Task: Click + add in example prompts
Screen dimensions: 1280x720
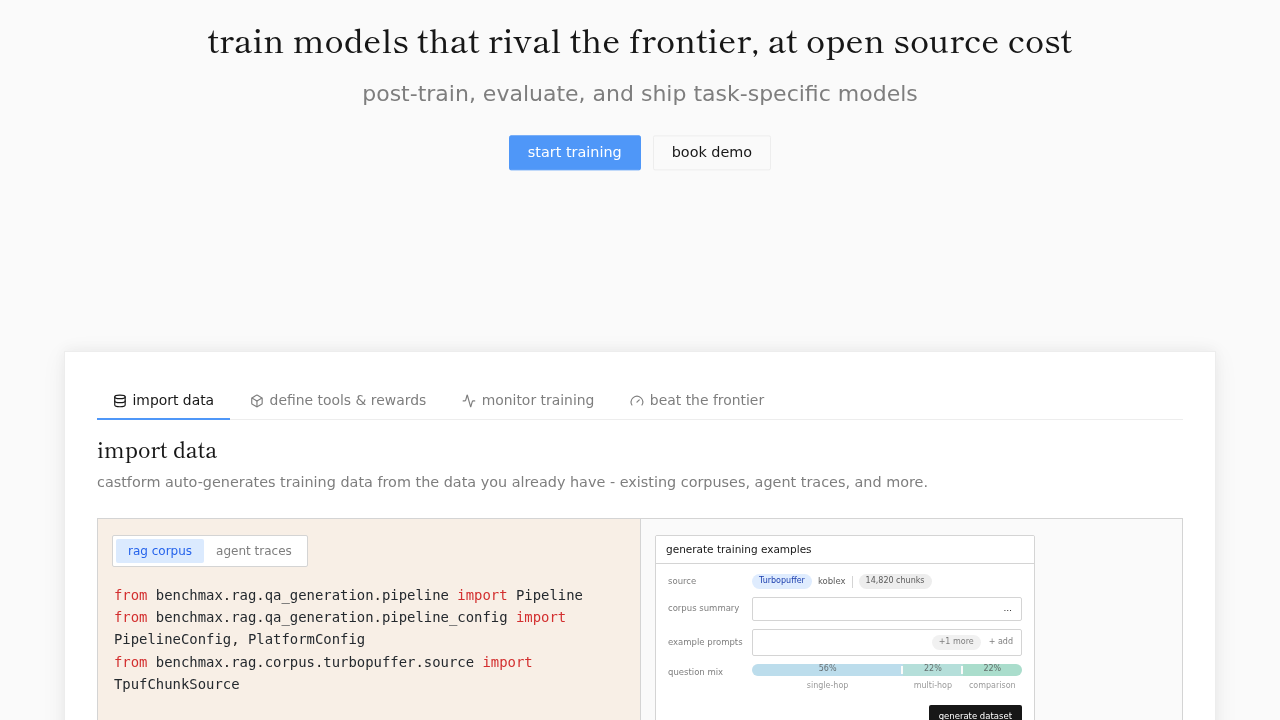Action: [x=1001, y=642]
